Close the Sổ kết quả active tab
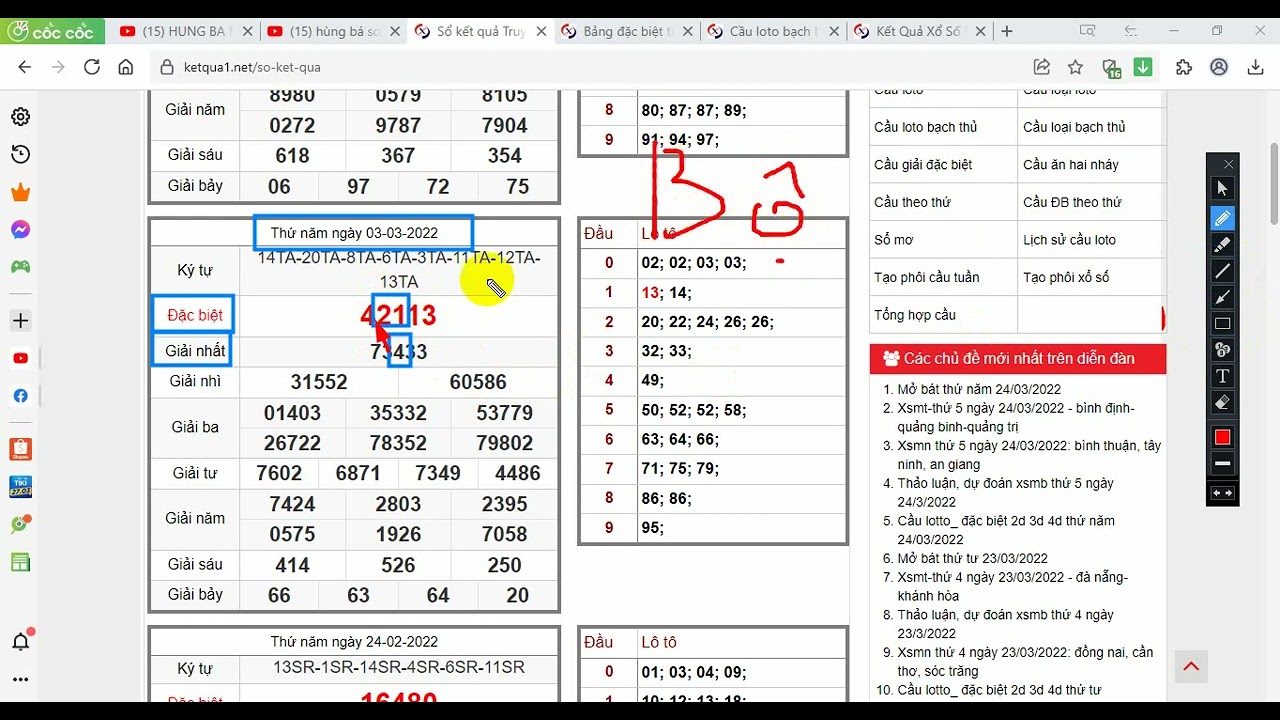Screen dimensions: 1280x720 pos(541,32)
